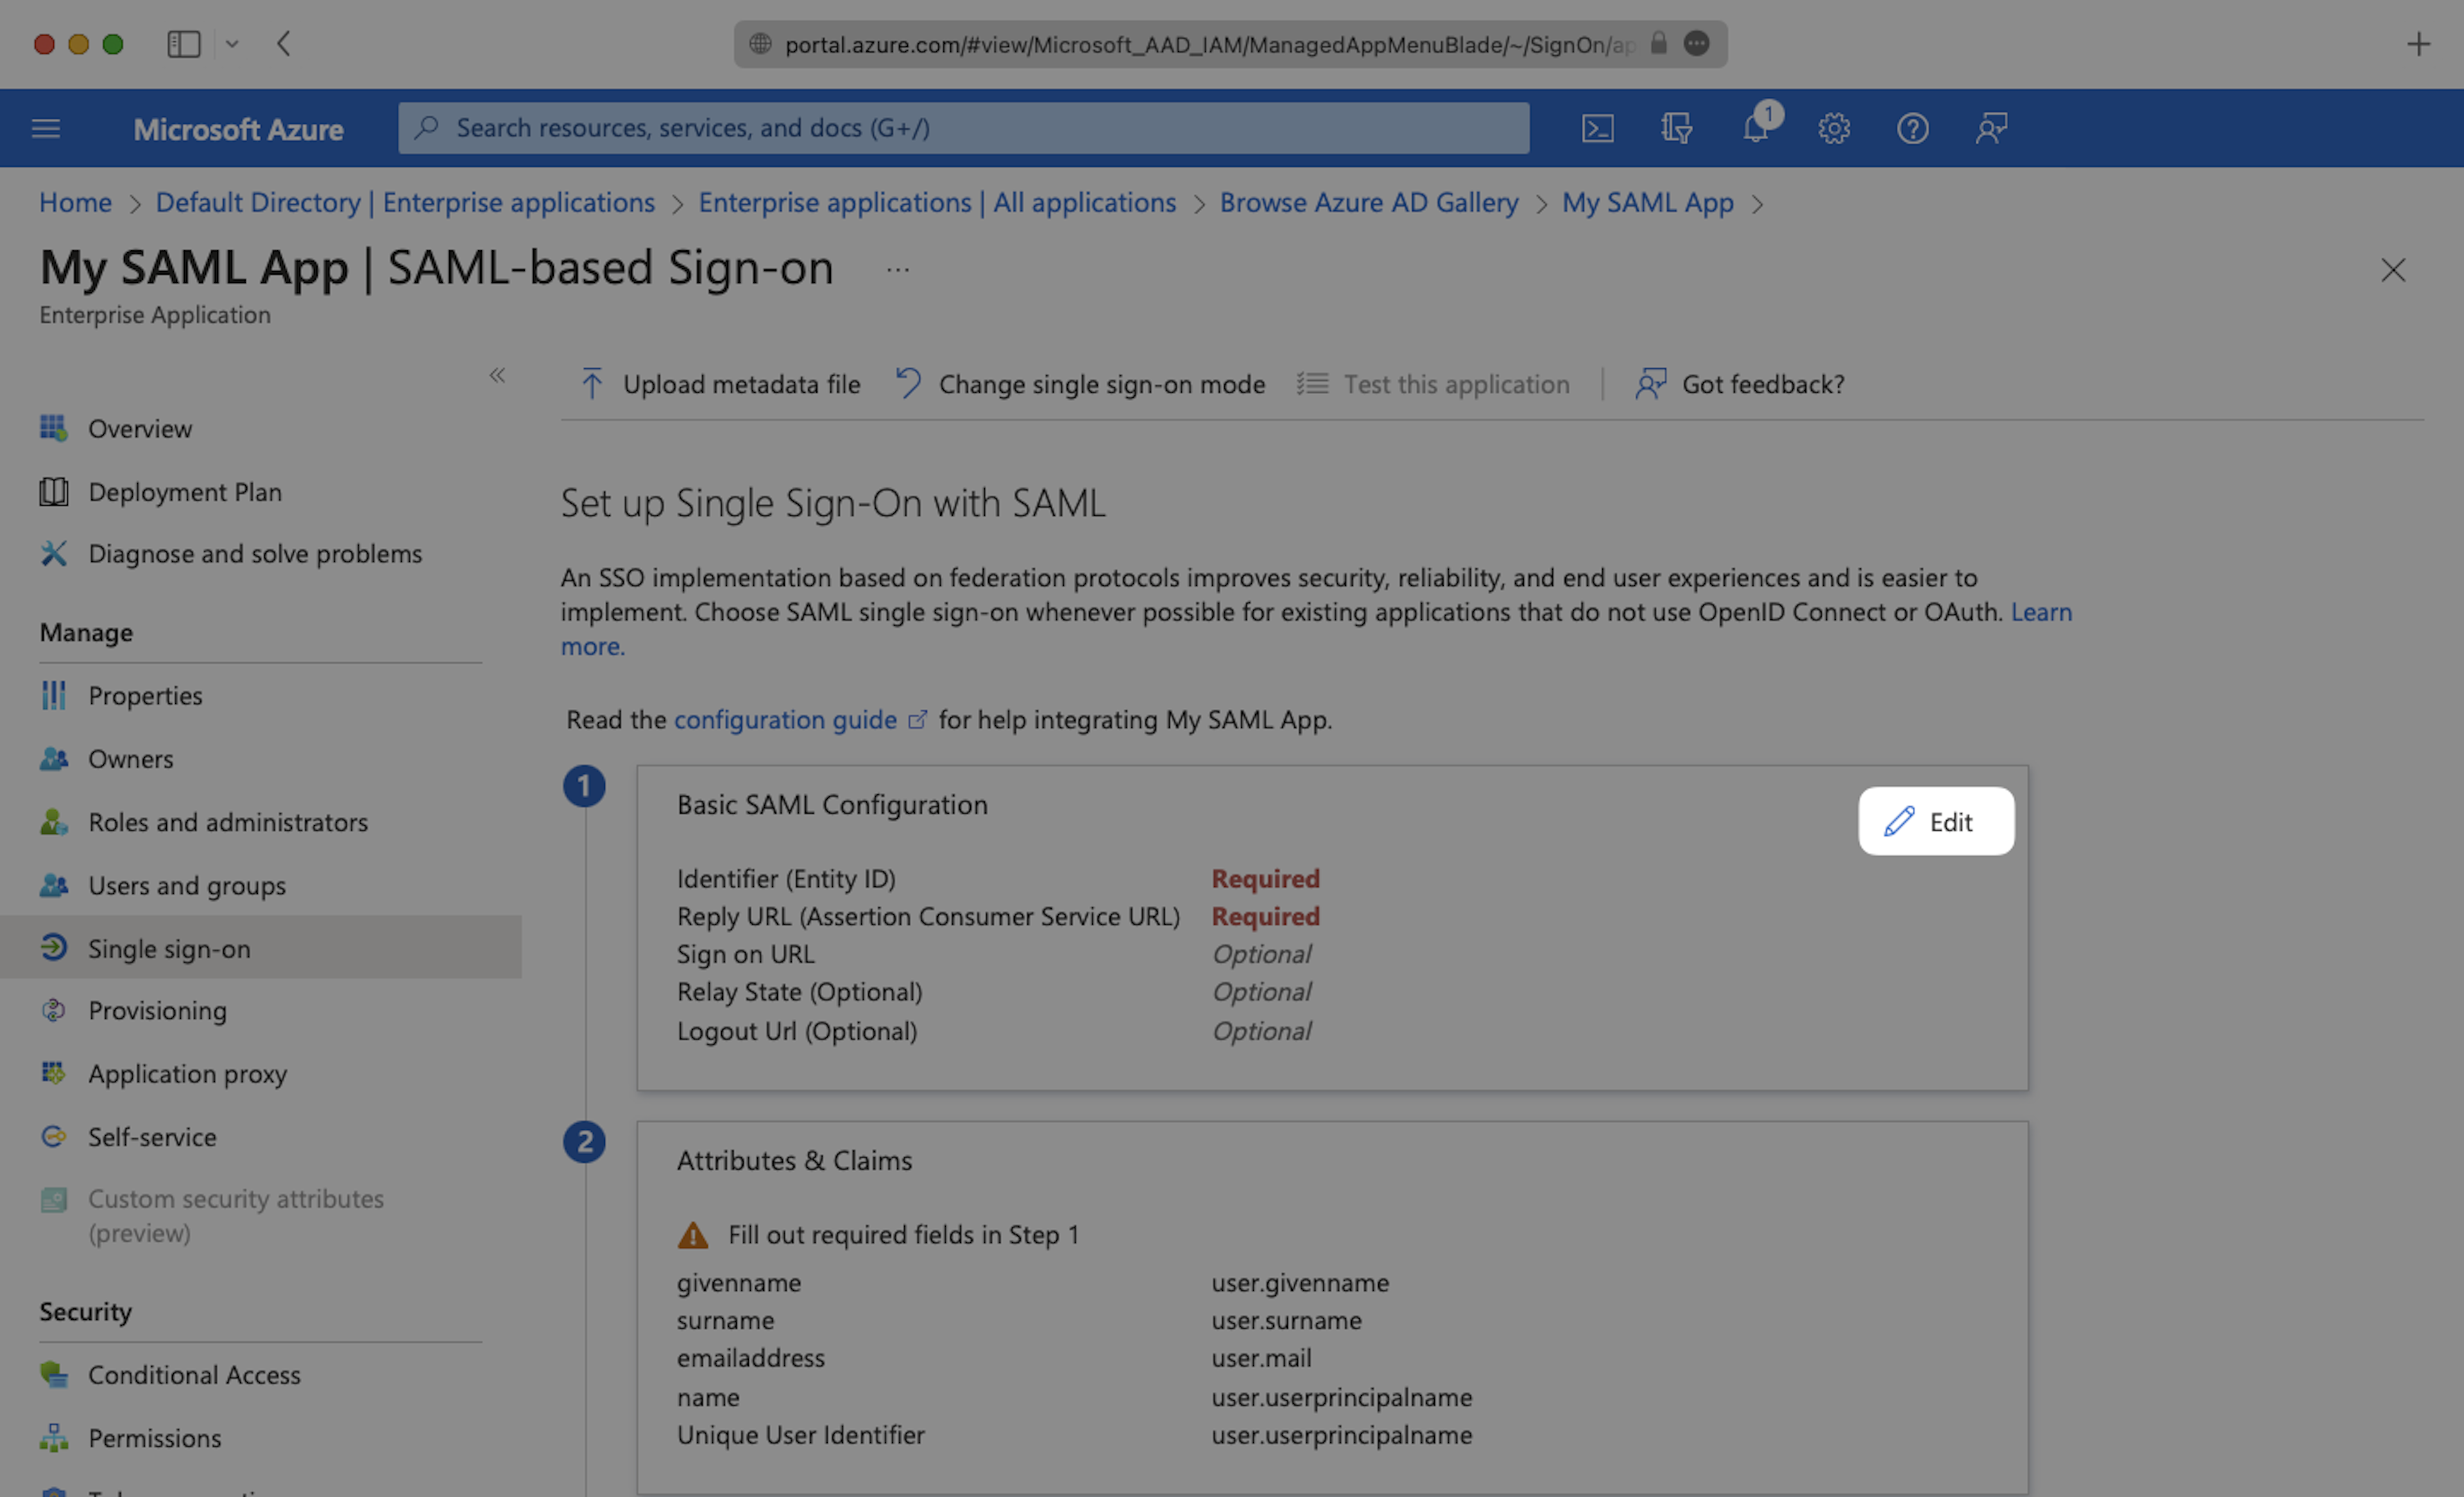Click the help question mark icon
The width and height of the screenshot is (2464, 1497).
[x=1912, y=128]
